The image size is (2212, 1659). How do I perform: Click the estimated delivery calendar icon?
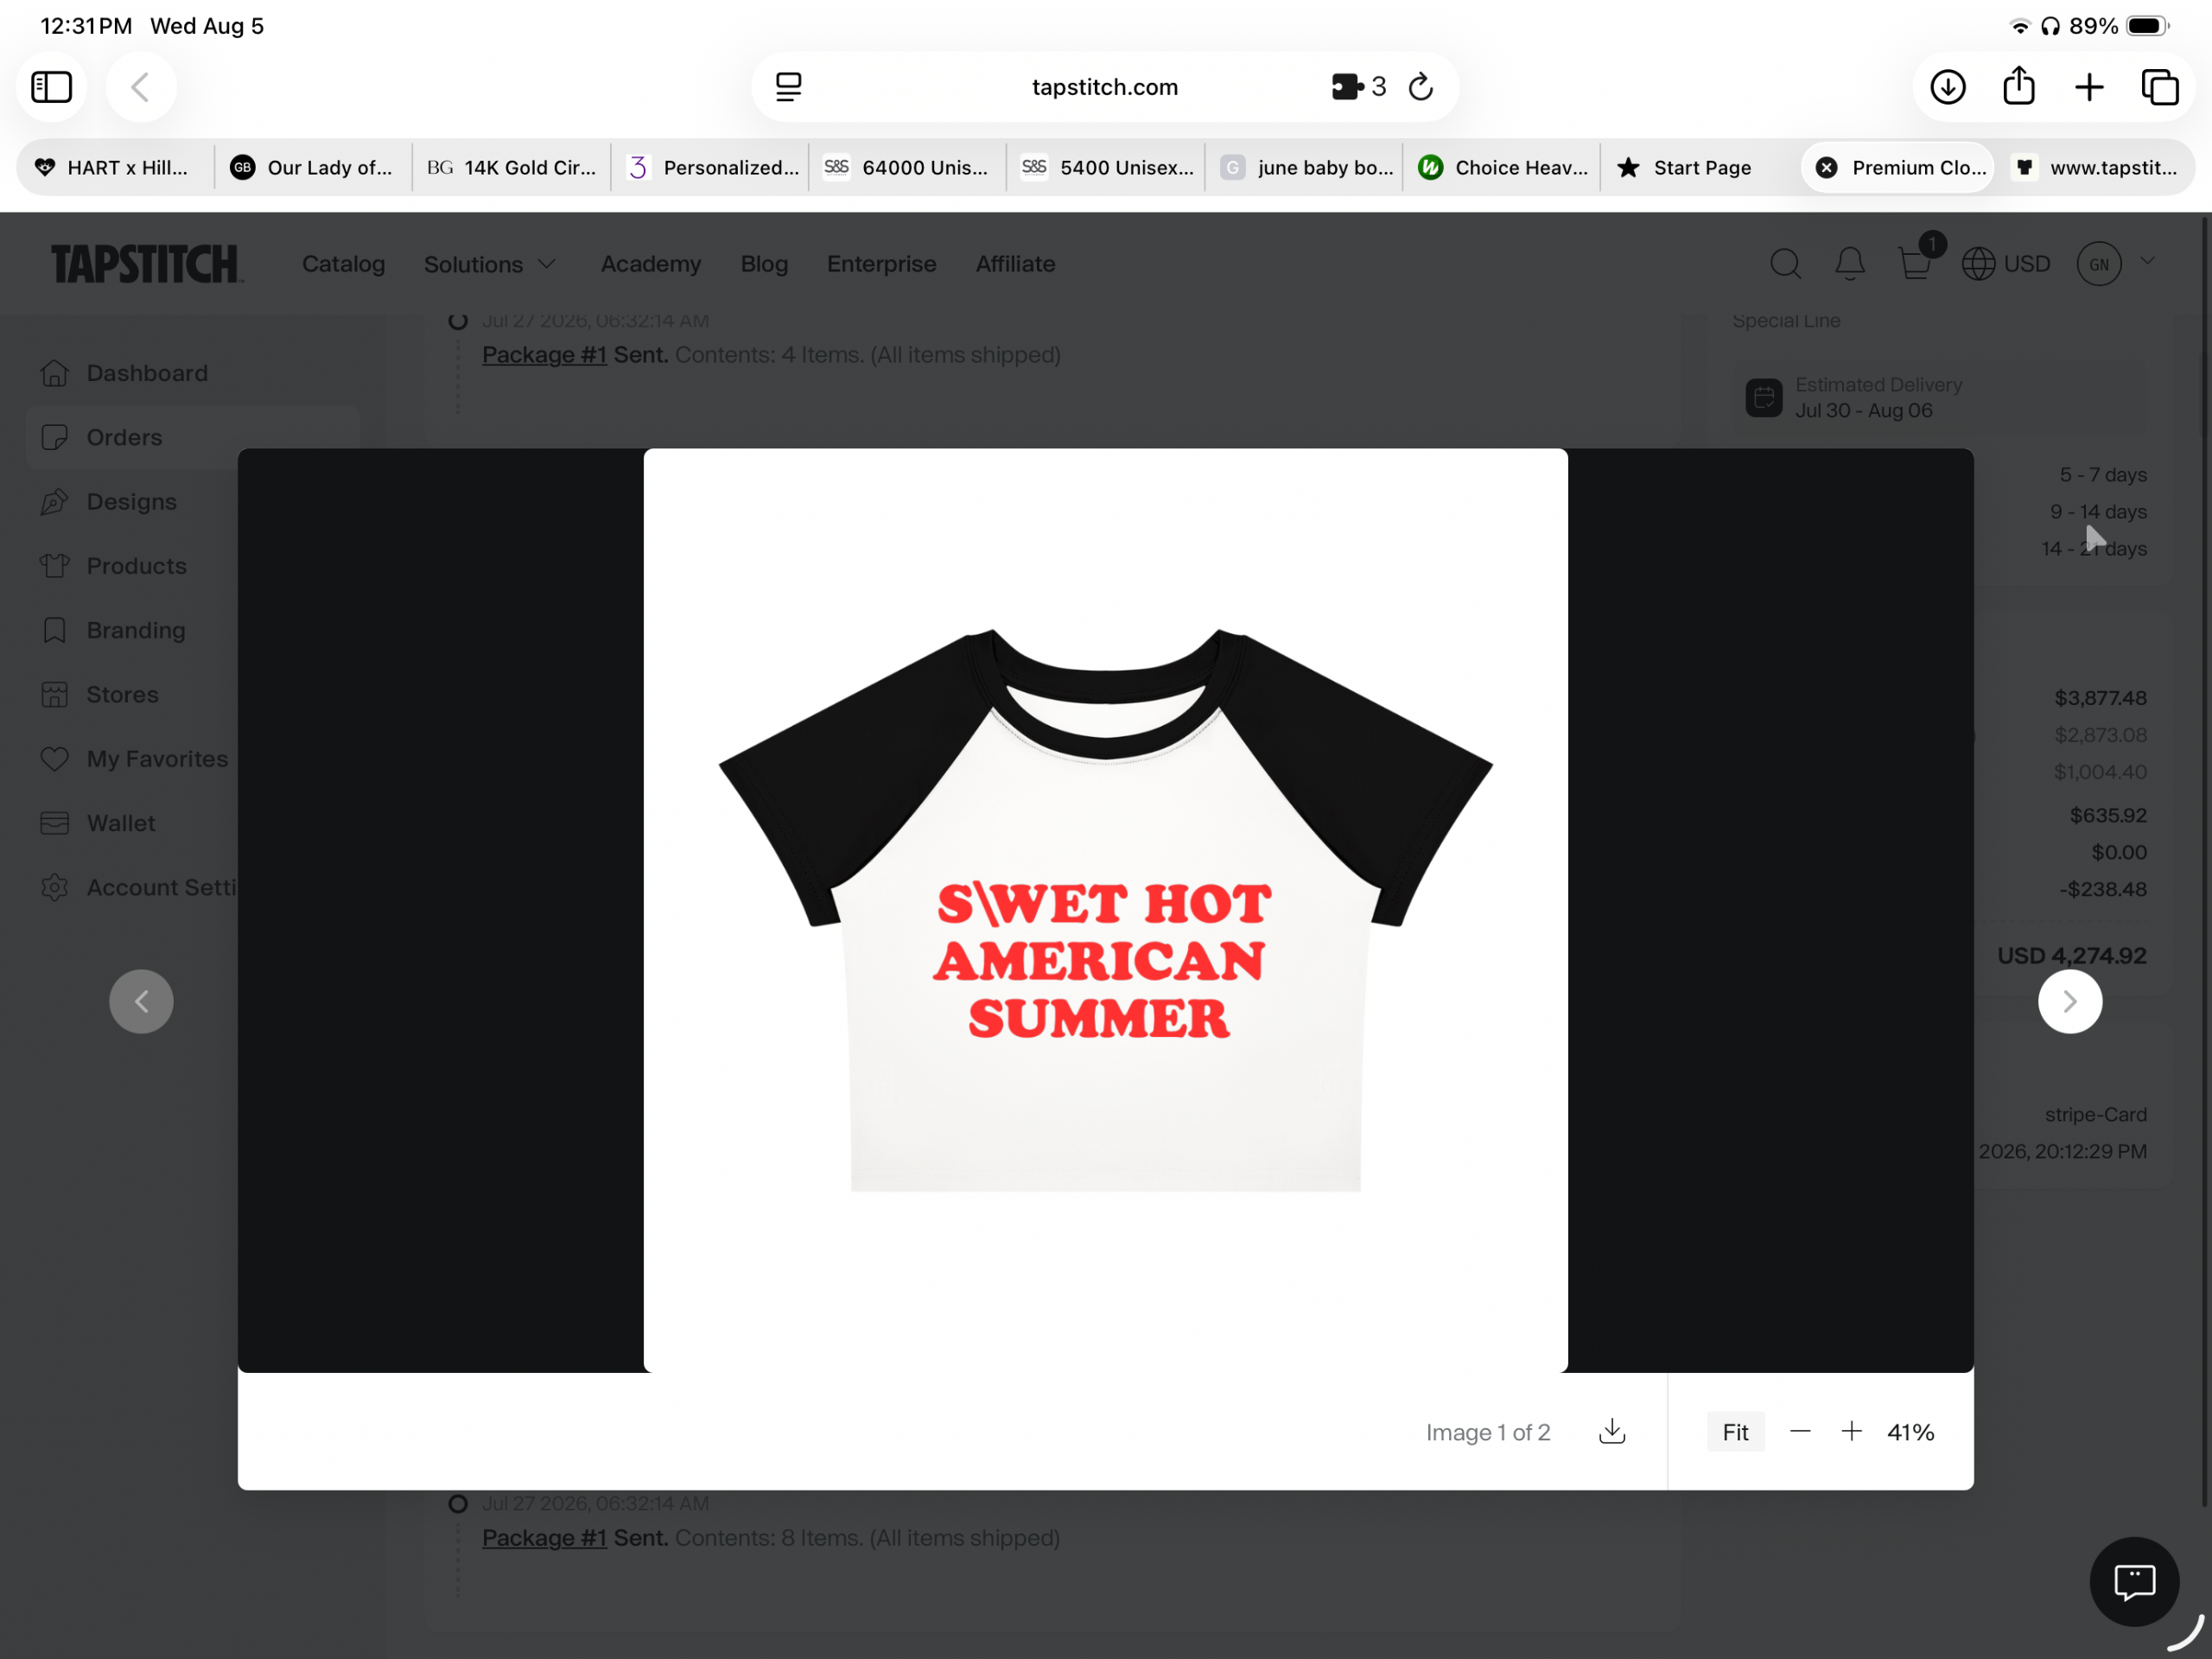pyautogui.click(x=1763, y=397)
